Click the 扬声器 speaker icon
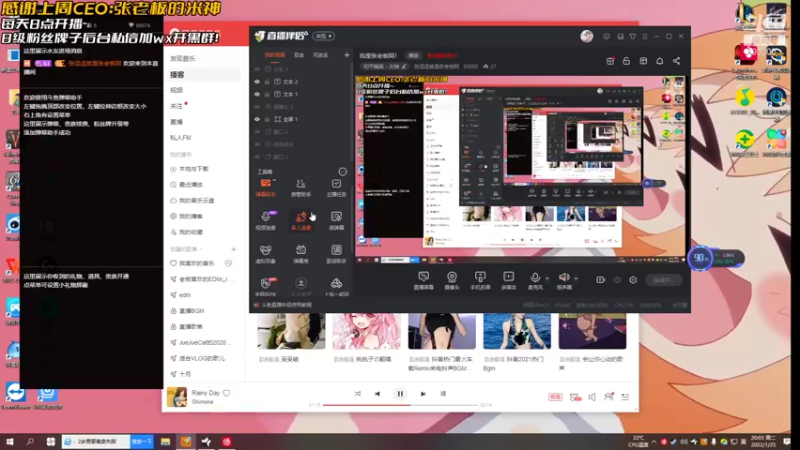The width and height of the screenshot is (800, 450). click(564, 277)
